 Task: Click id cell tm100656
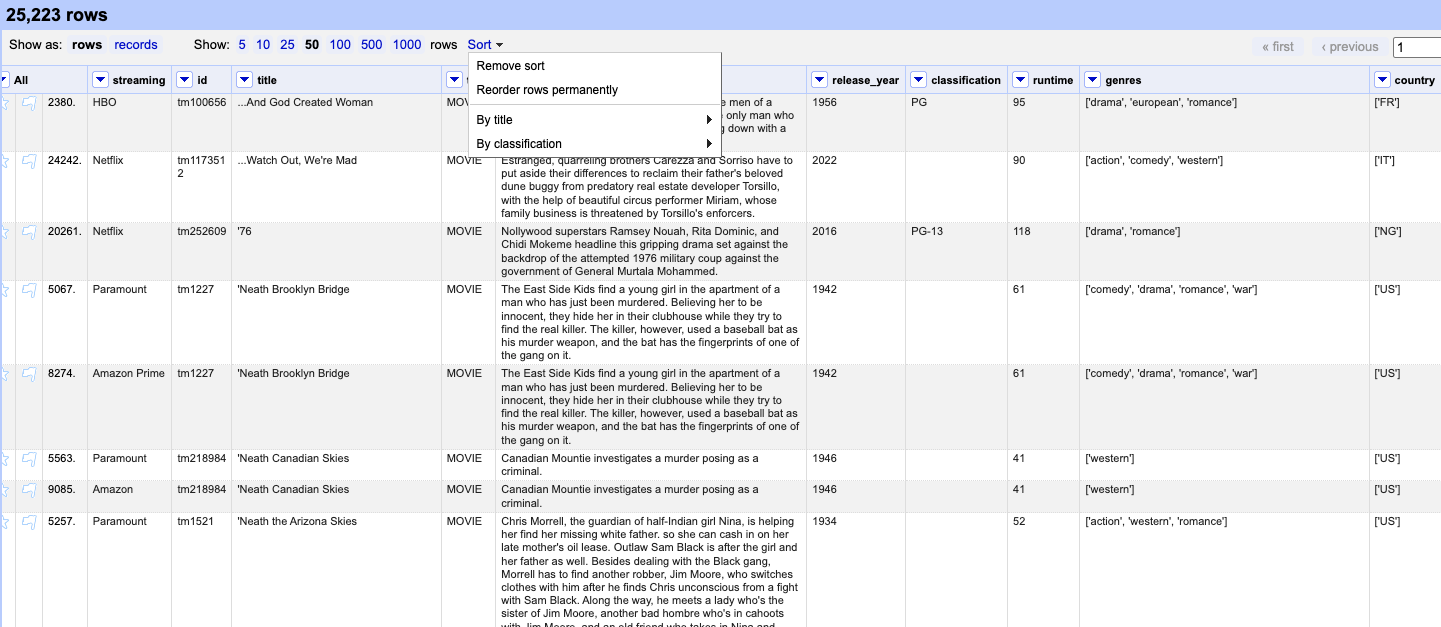point(202,102)
